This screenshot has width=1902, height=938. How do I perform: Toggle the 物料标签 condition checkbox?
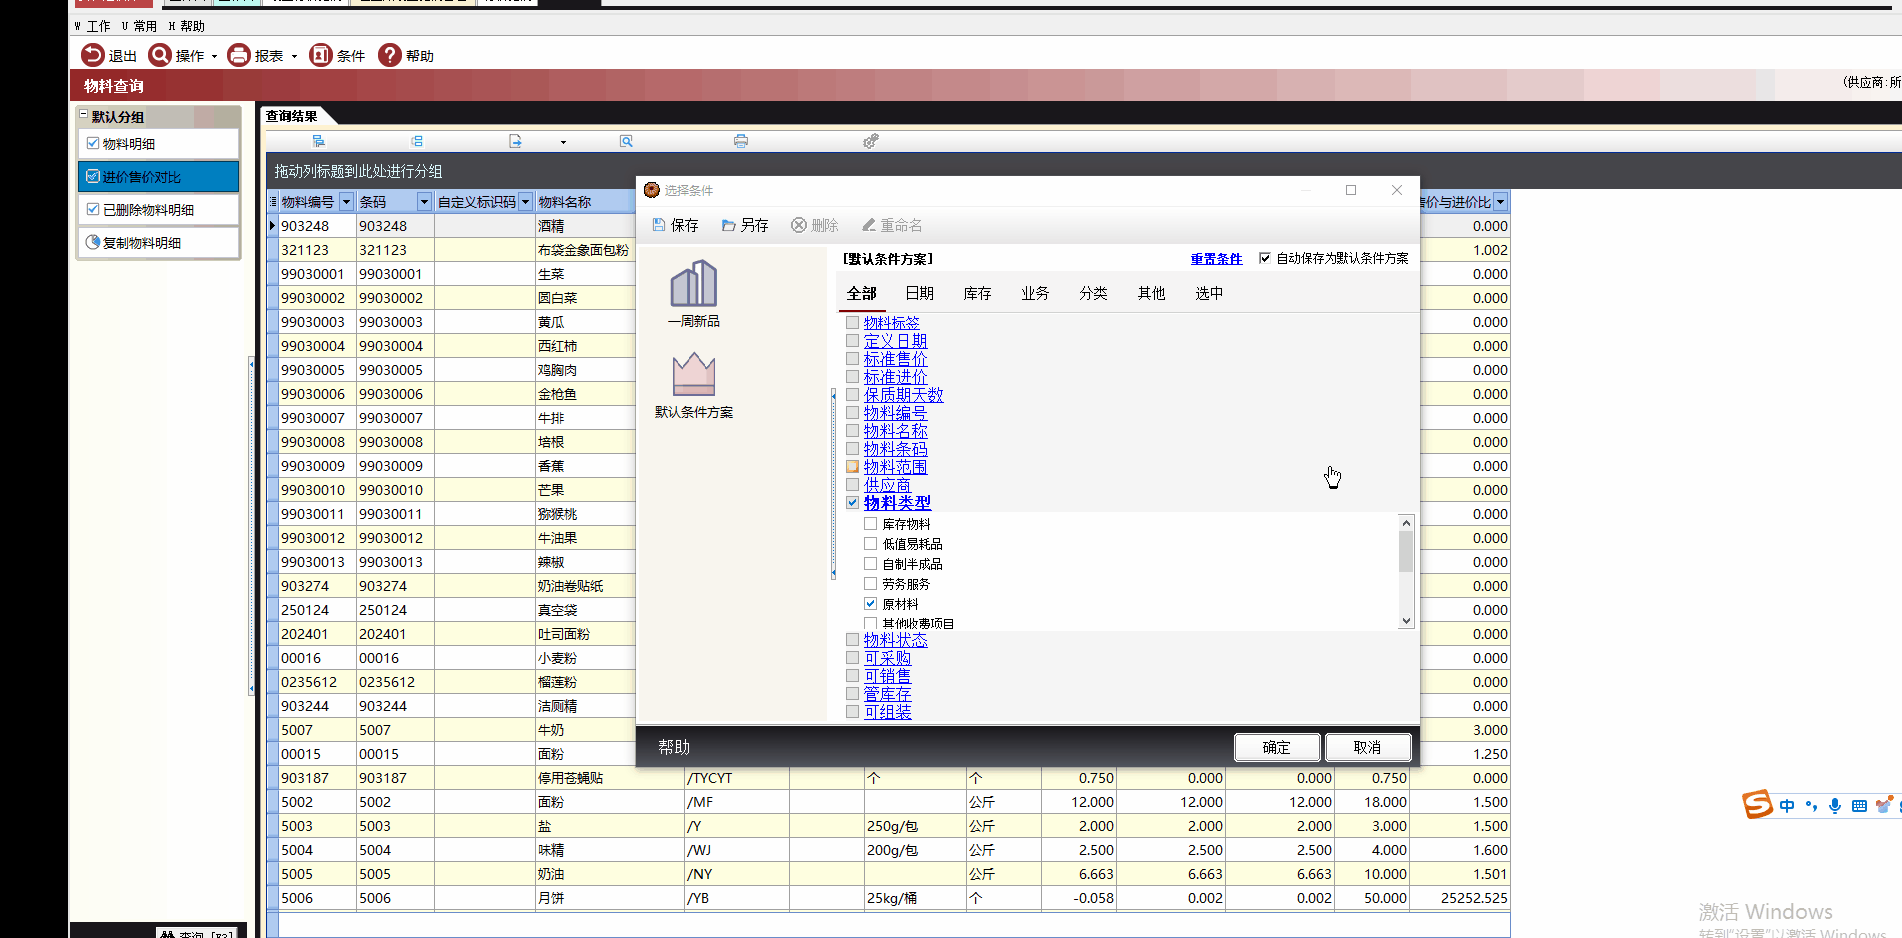(852, 322)
